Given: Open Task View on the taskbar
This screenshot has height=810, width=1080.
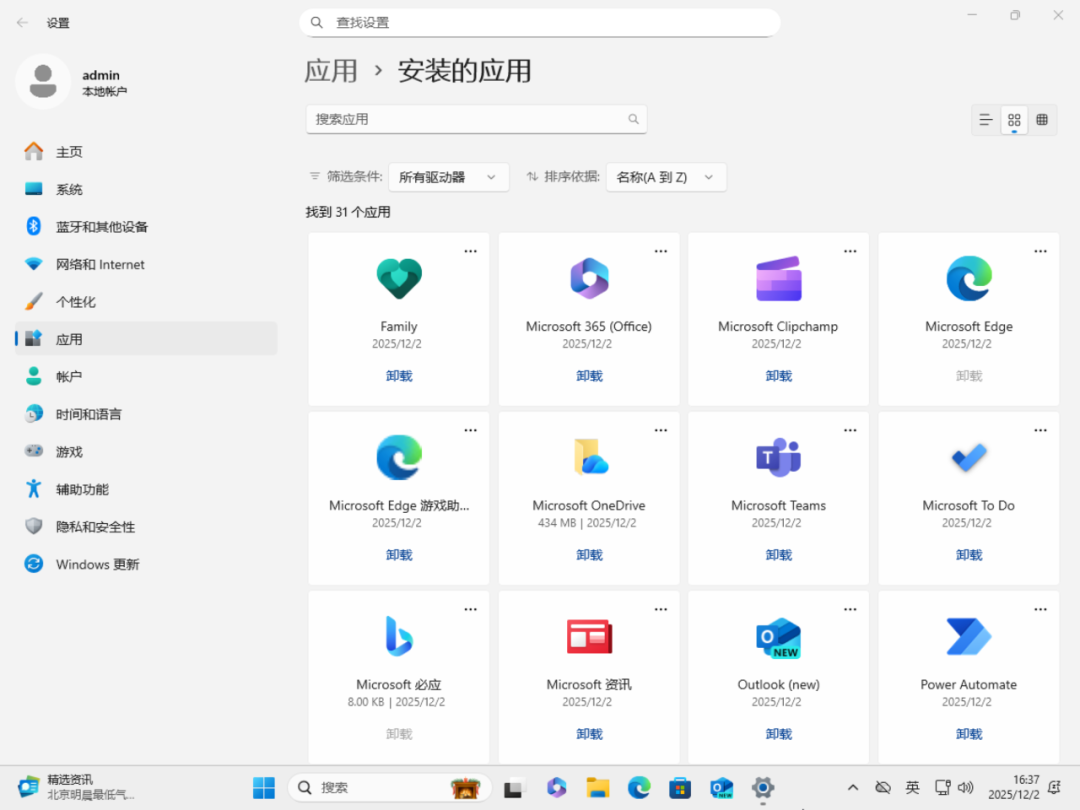Looking at the screenshot, I should [x=514, y=787].
